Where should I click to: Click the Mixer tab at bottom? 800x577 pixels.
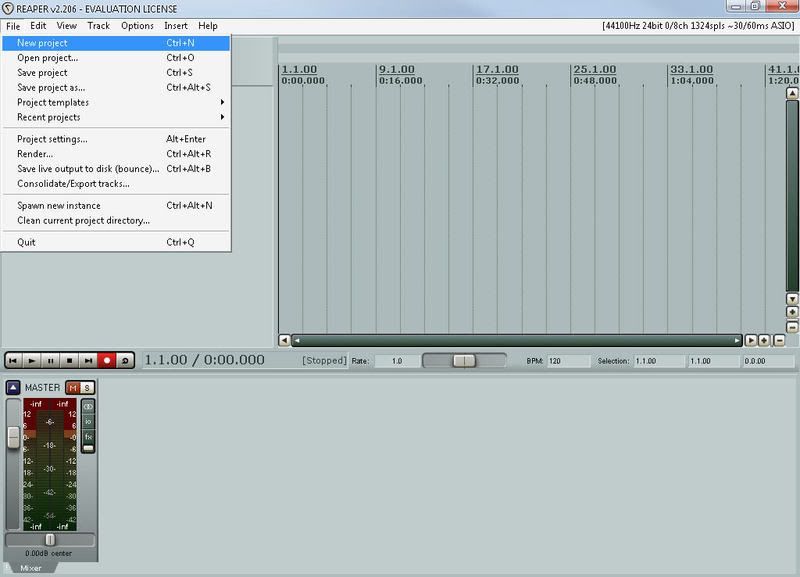click(31, 568)
